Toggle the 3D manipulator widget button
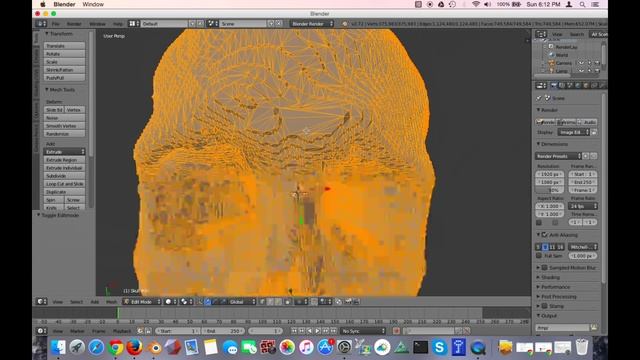The image size is (640, 360). (200, 302)
